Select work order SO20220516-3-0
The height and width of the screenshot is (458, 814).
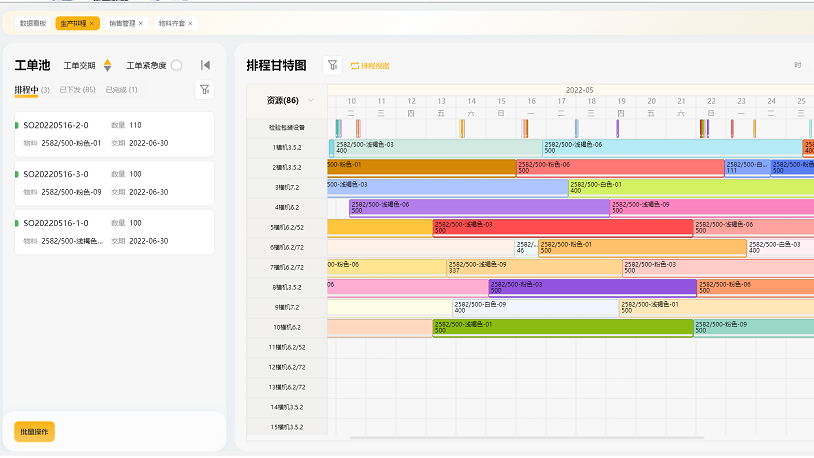tap(114, 183)
